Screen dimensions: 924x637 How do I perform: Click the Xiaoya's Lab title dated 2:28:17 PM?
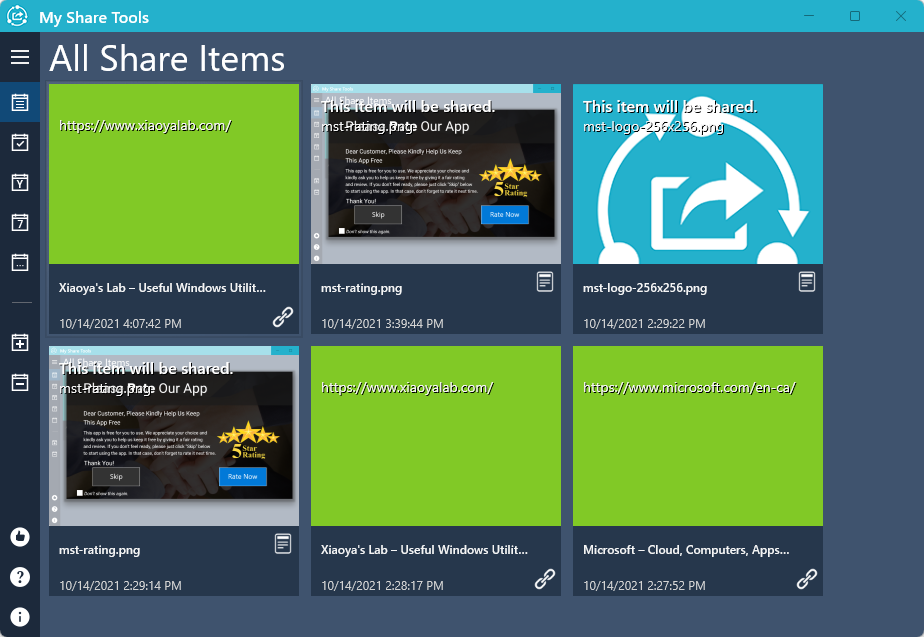[x=424, y=550]
